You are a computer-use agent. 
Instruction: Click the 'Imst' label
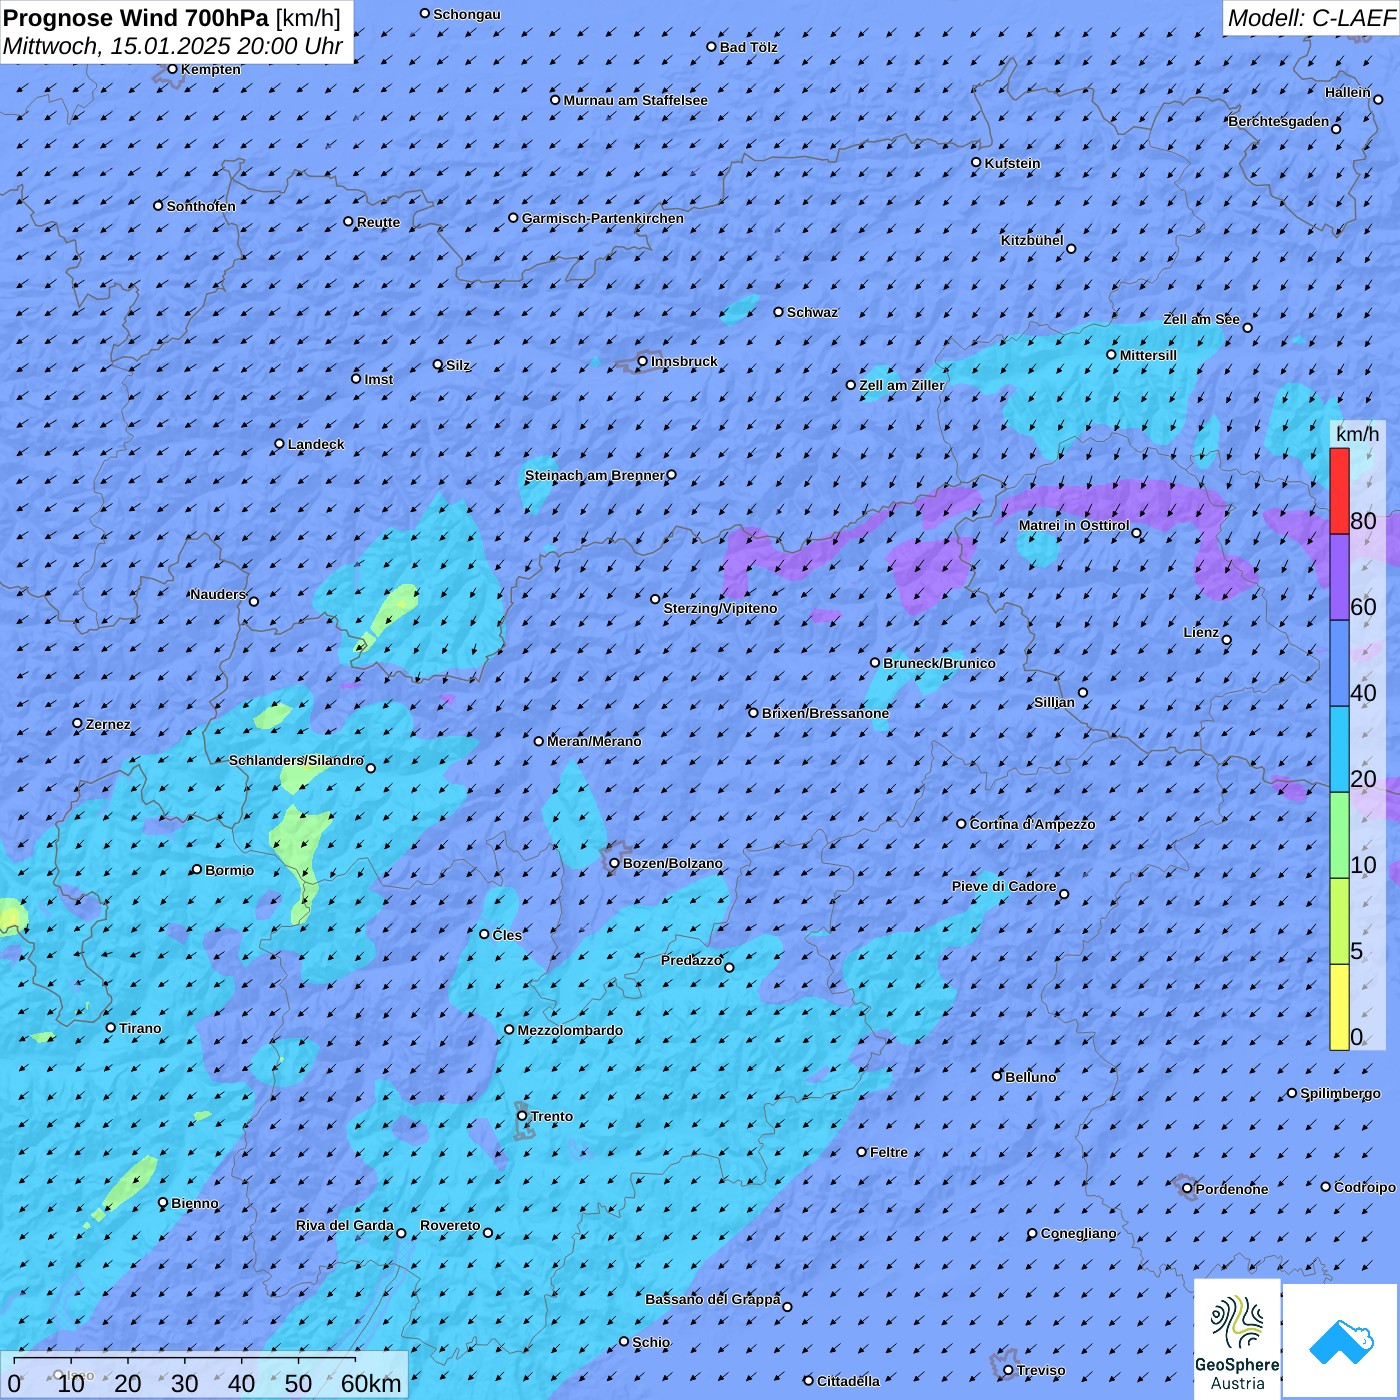379,379
